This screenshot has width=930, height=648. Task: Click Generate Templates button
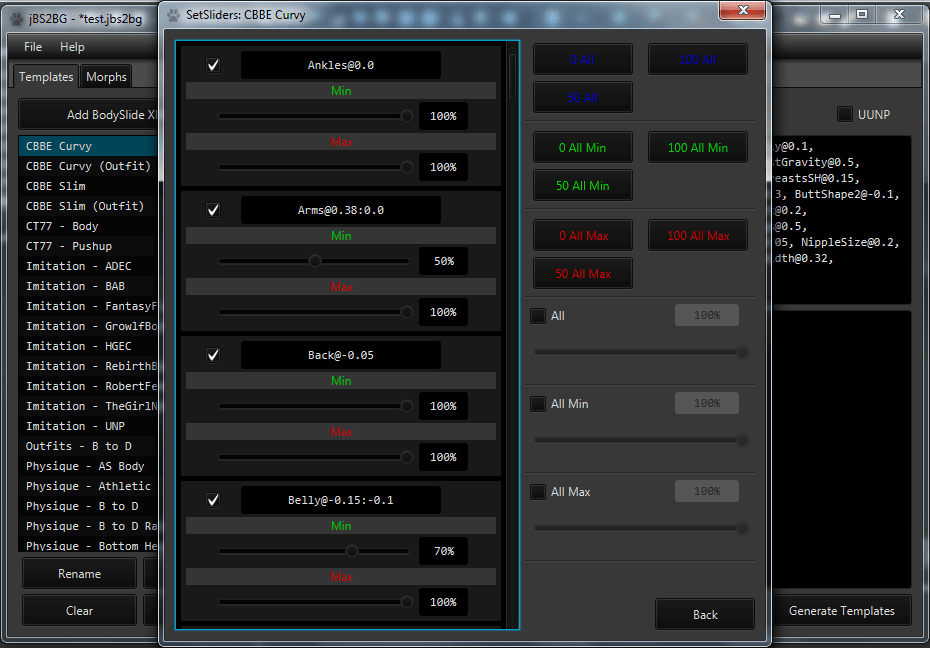click(841, 611)
